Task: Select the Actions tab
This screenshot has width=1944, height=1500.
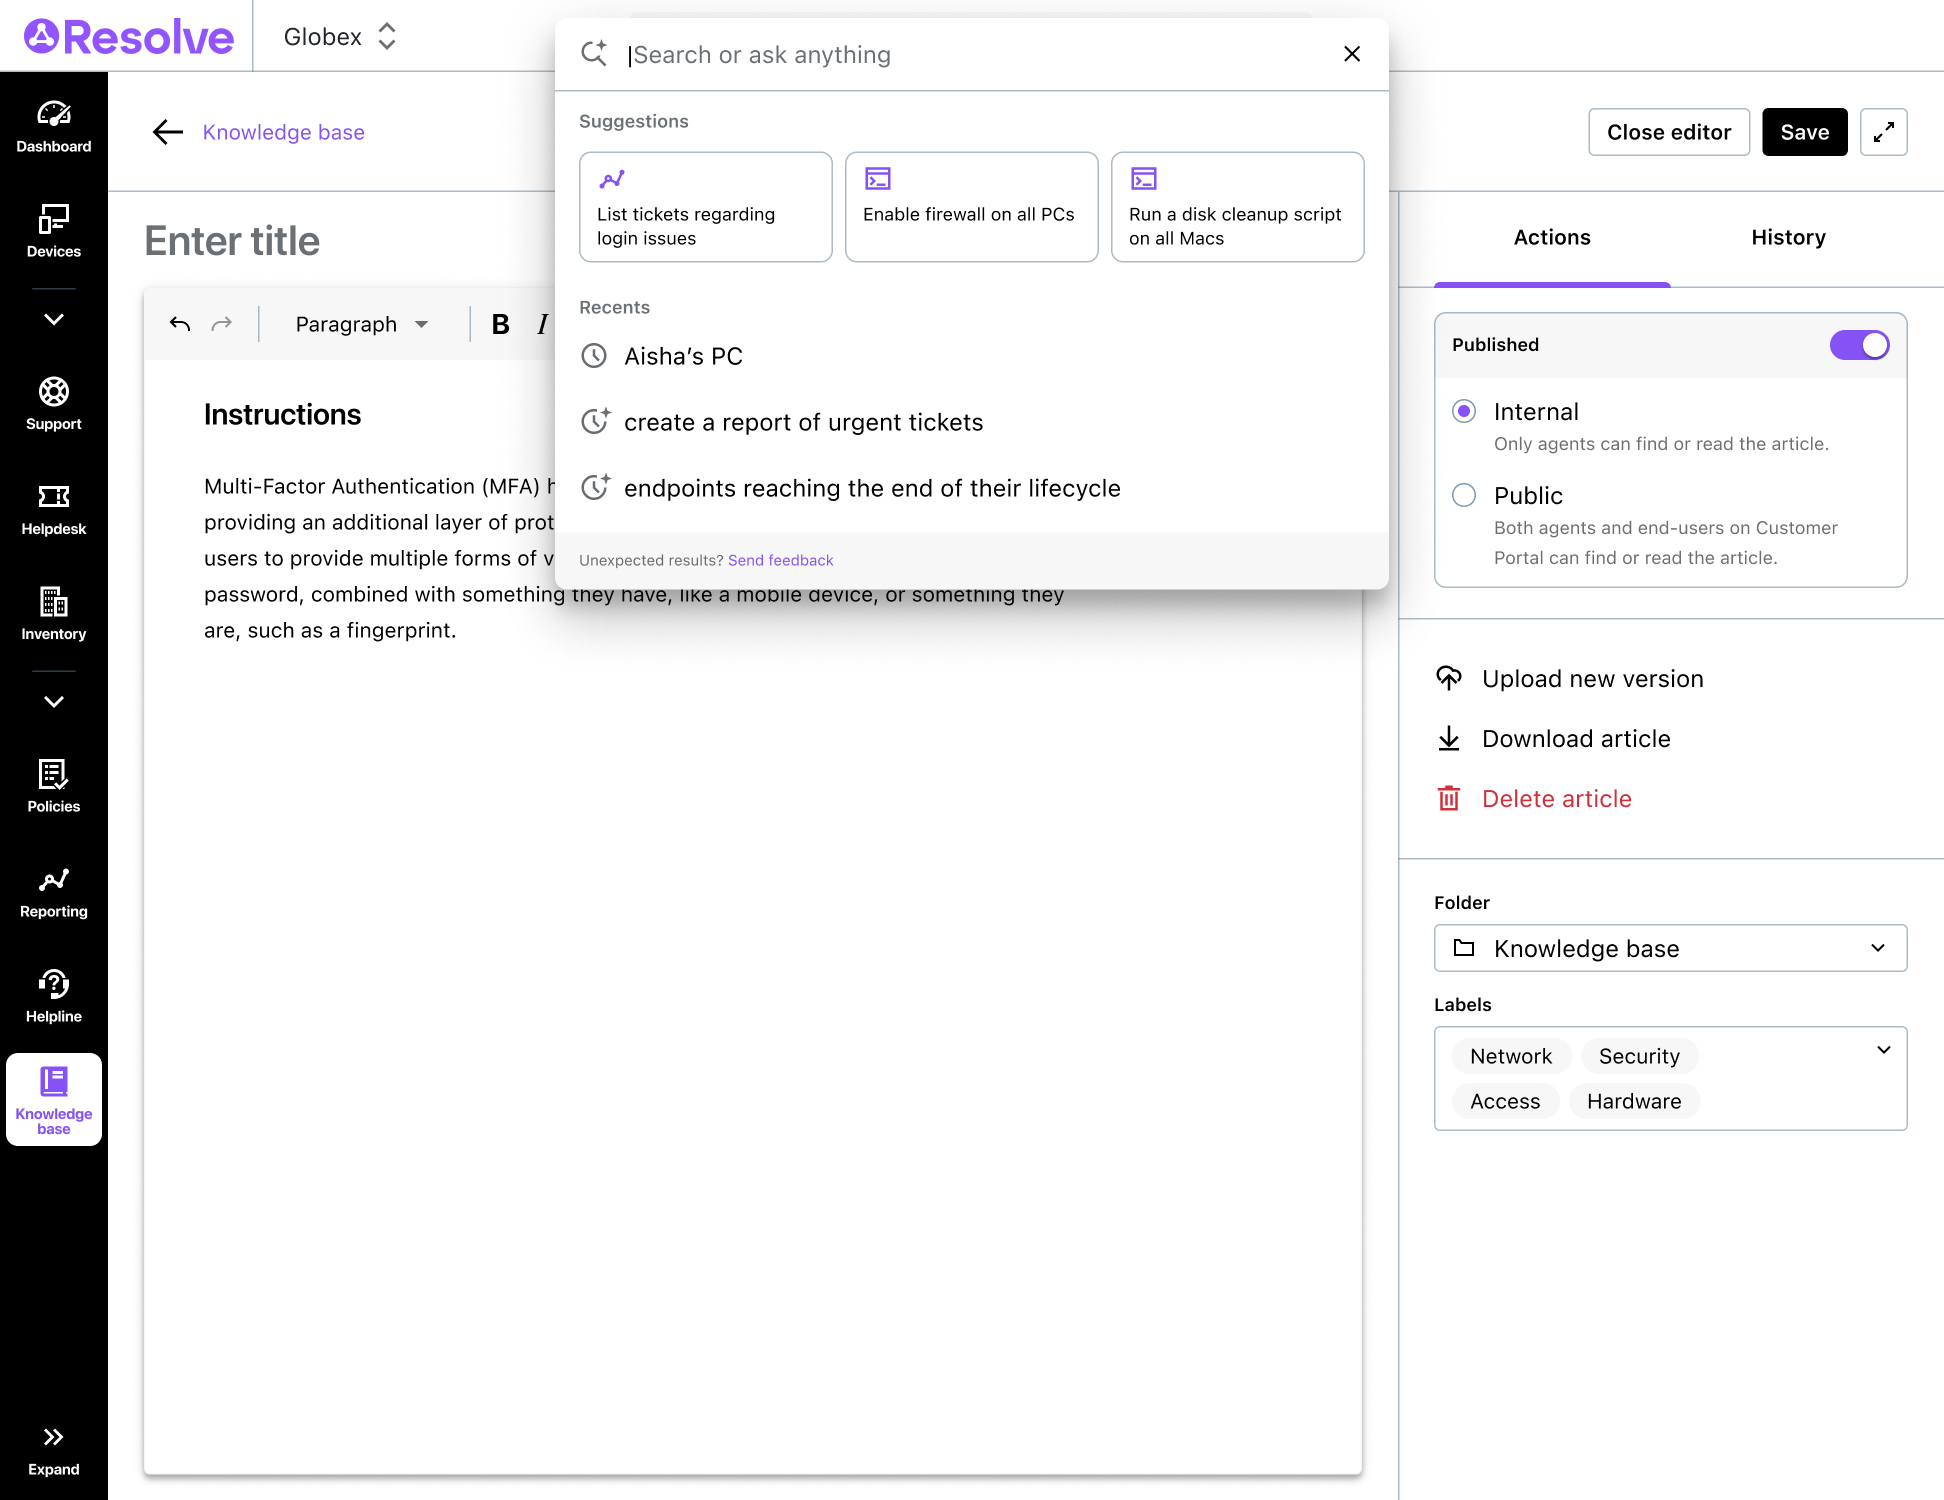Action: pos(1551,237)
